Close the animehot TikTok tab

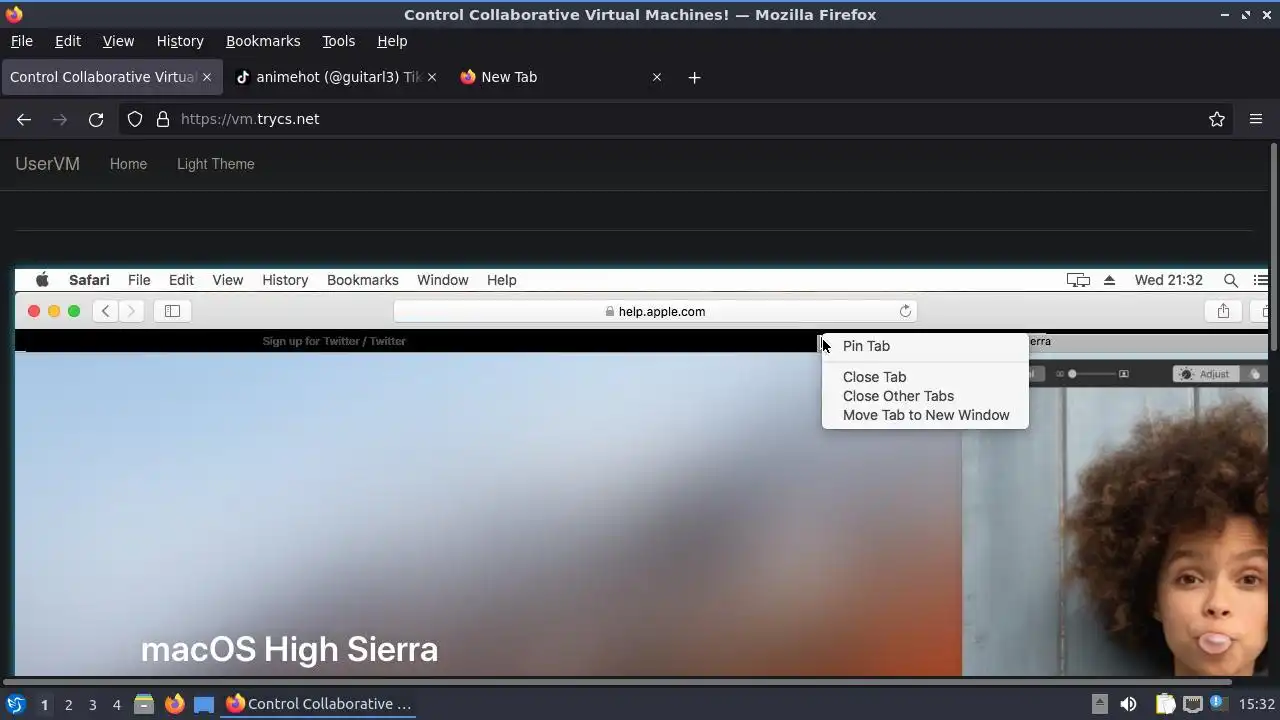(432, 77)
